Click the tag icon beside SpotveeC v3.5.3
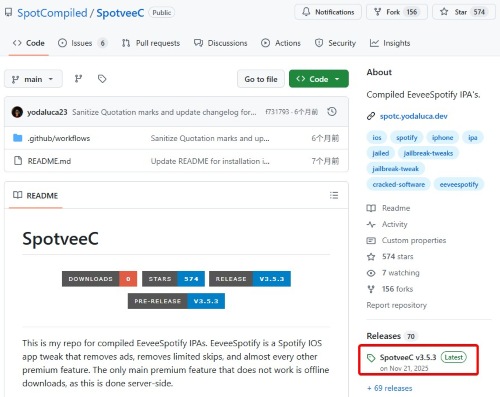500x397 pixels. click(x=371, y=358)
